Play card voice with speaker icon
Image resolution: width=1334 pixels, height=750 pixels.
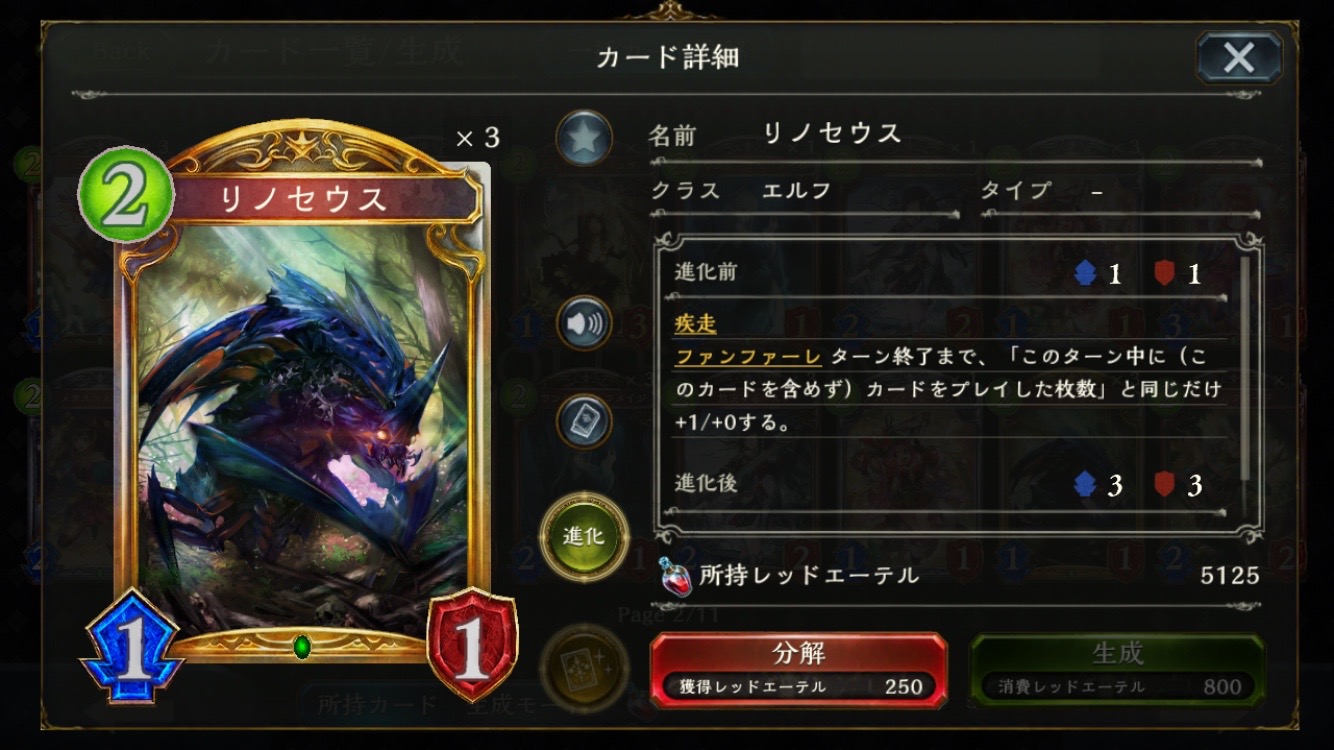coord(584,323)
